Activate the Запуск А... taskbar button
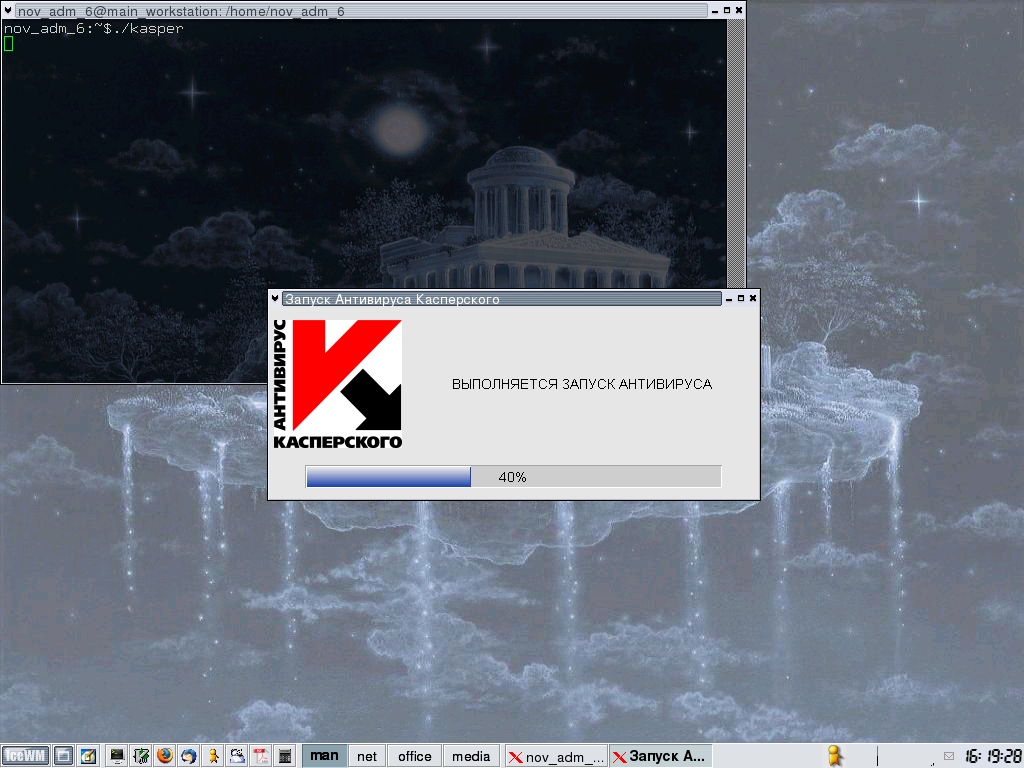Viewport: 1024px width, 768px height. [x=660, y=756]
